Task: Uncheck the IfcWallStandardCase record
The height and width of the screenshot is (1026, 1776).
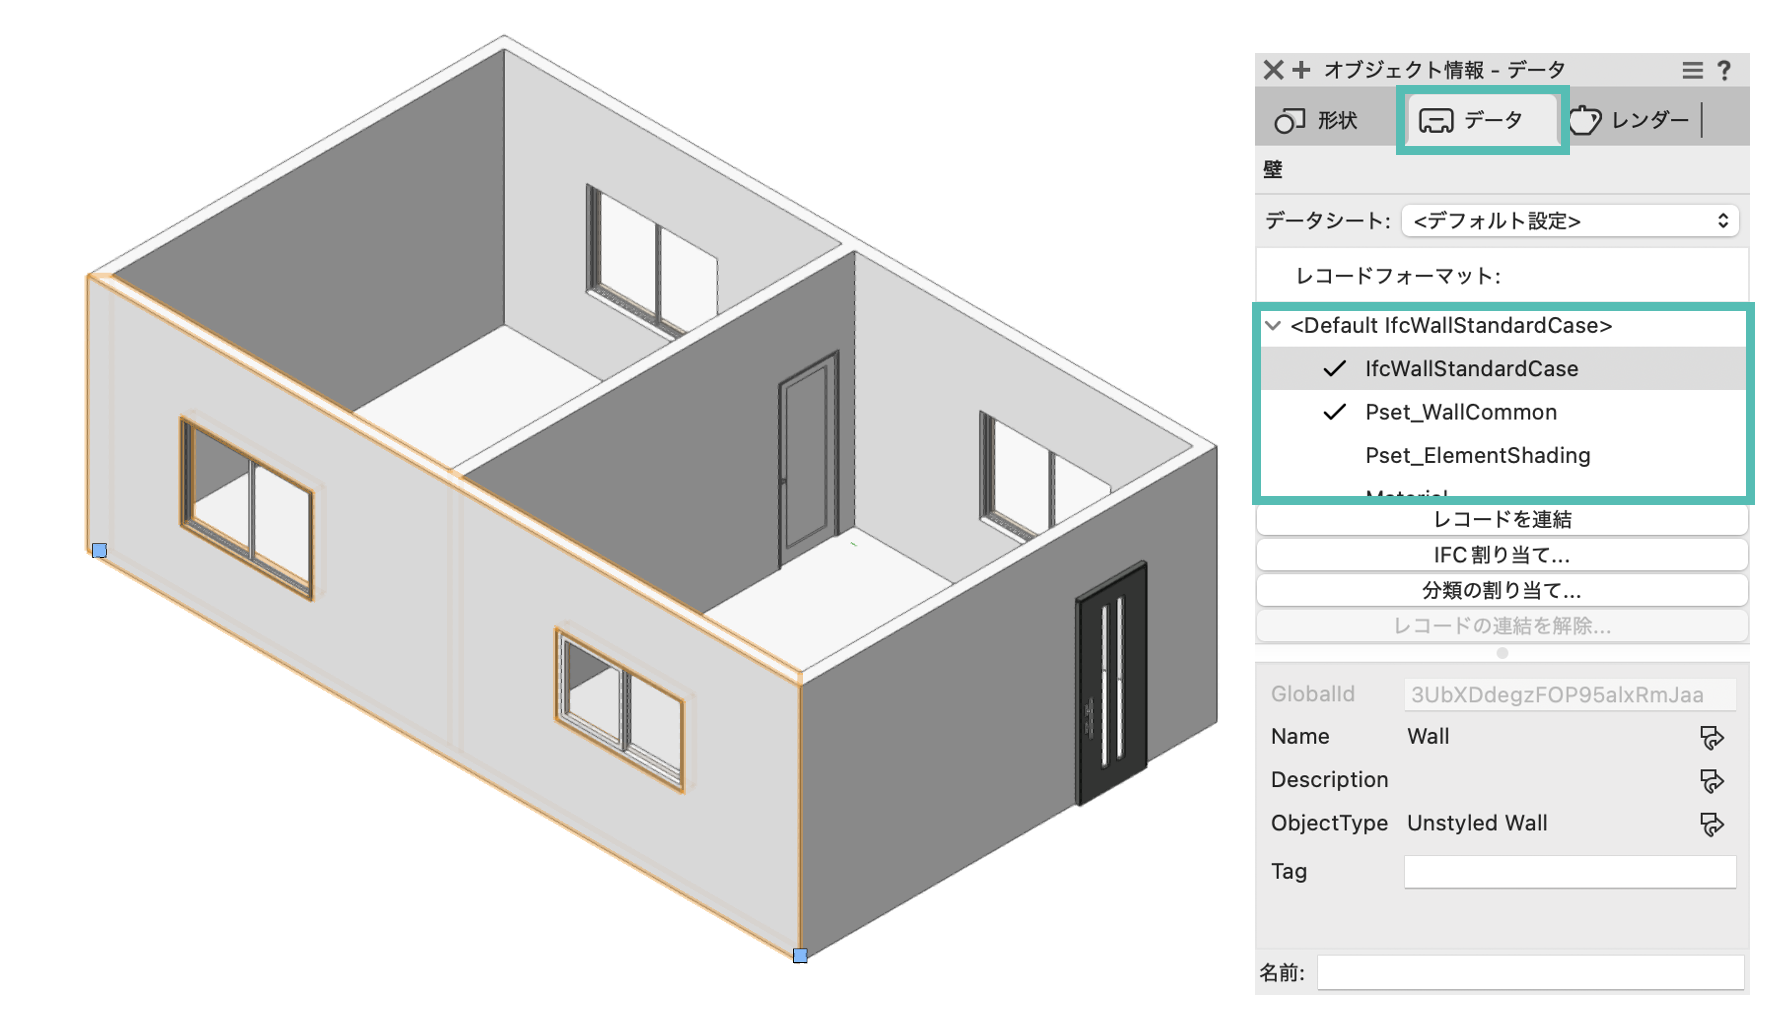Action: pos(1334,369)
